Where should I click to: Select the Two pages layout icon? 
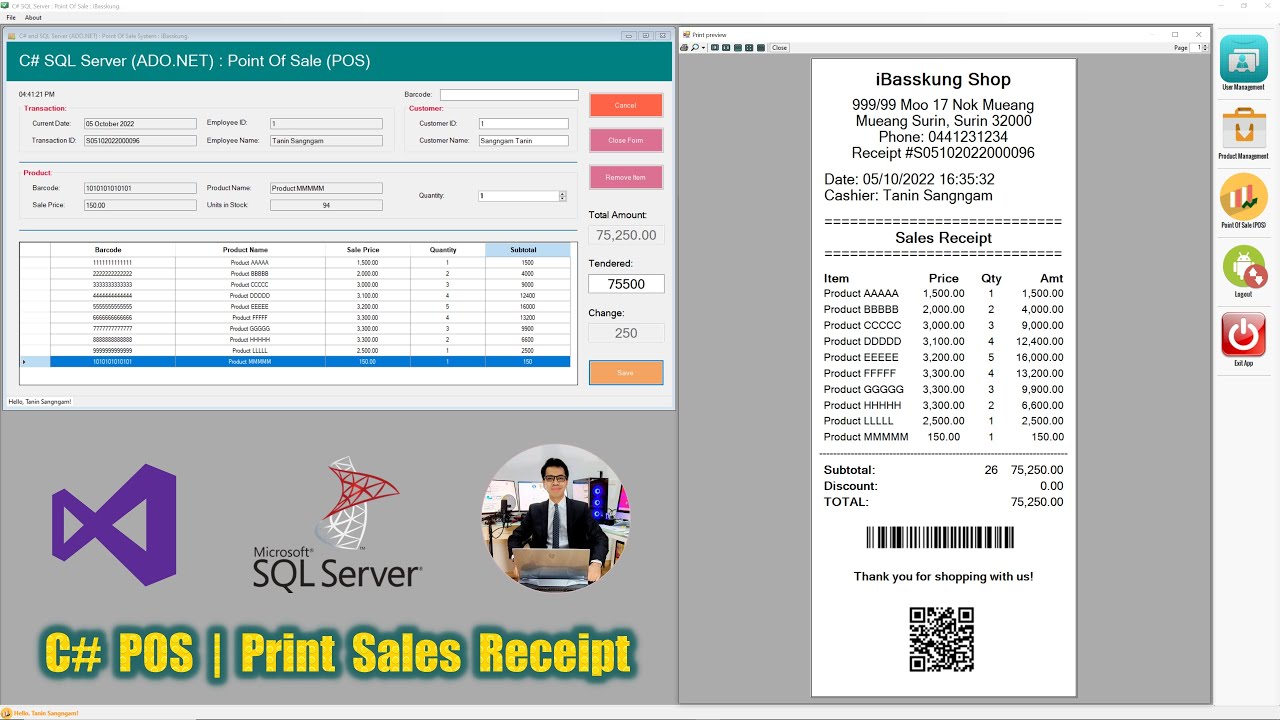point(726,47)
